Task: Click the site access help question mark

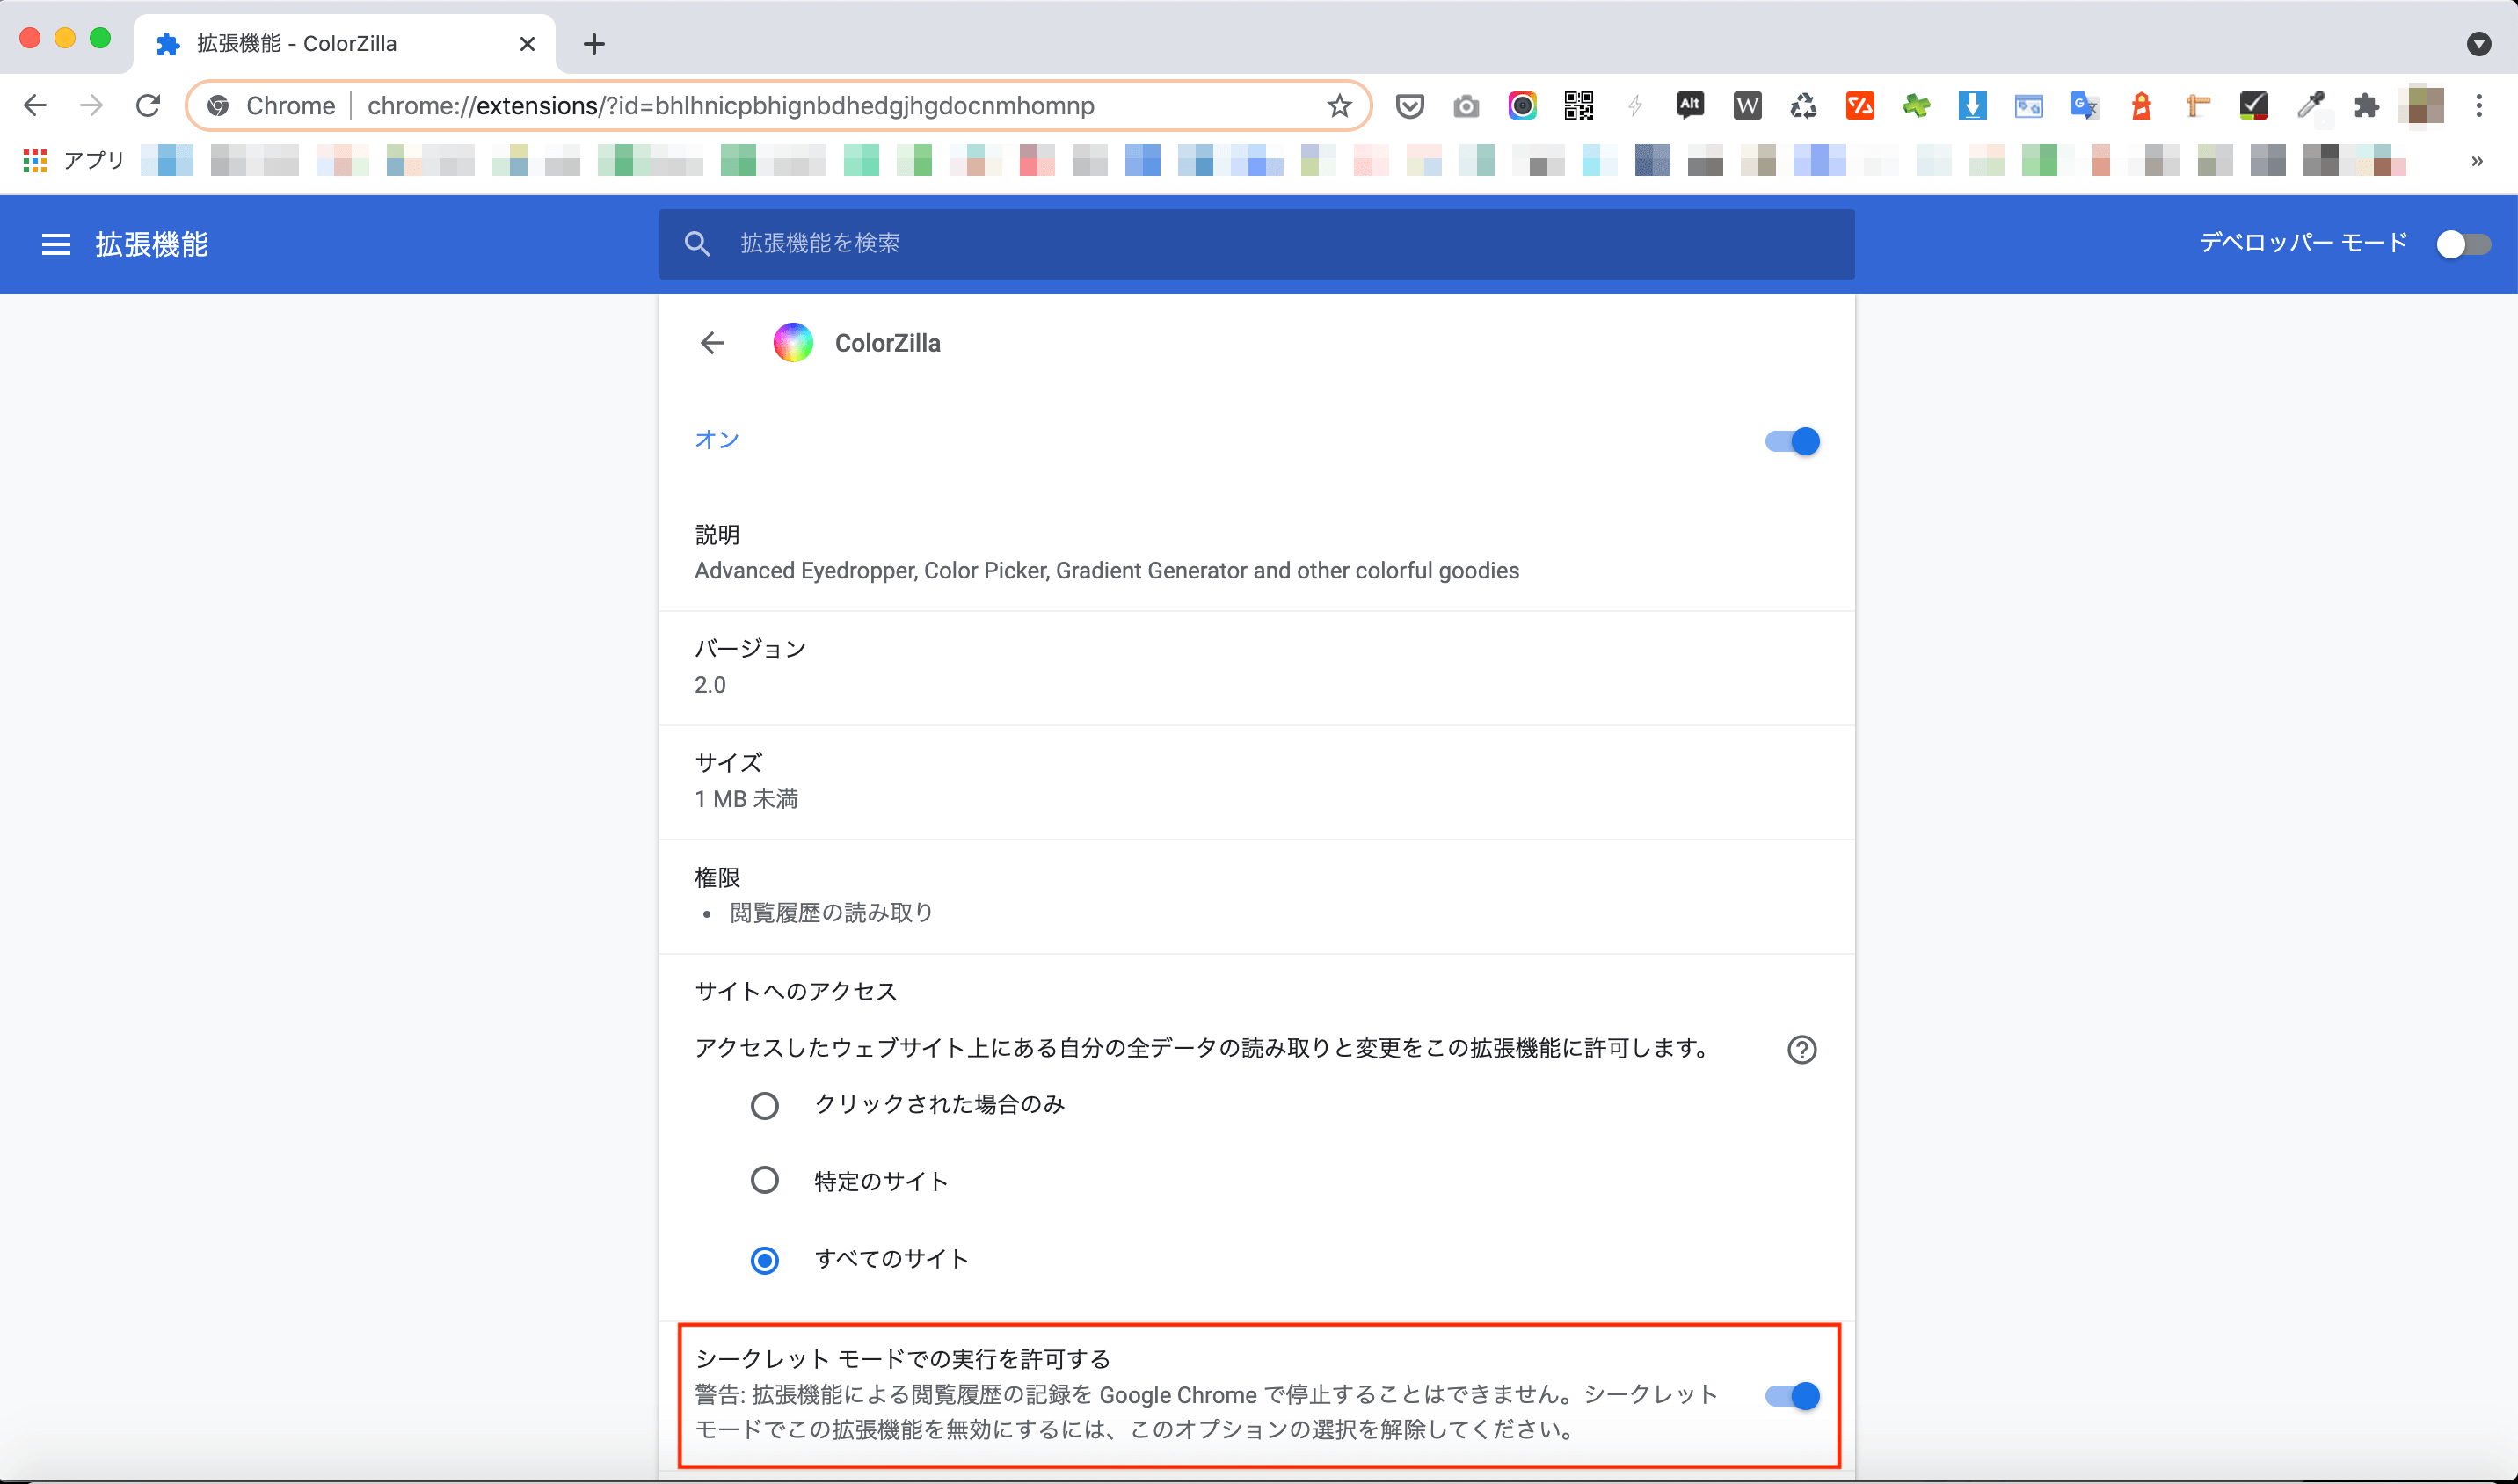Action: point(1802,1050)
